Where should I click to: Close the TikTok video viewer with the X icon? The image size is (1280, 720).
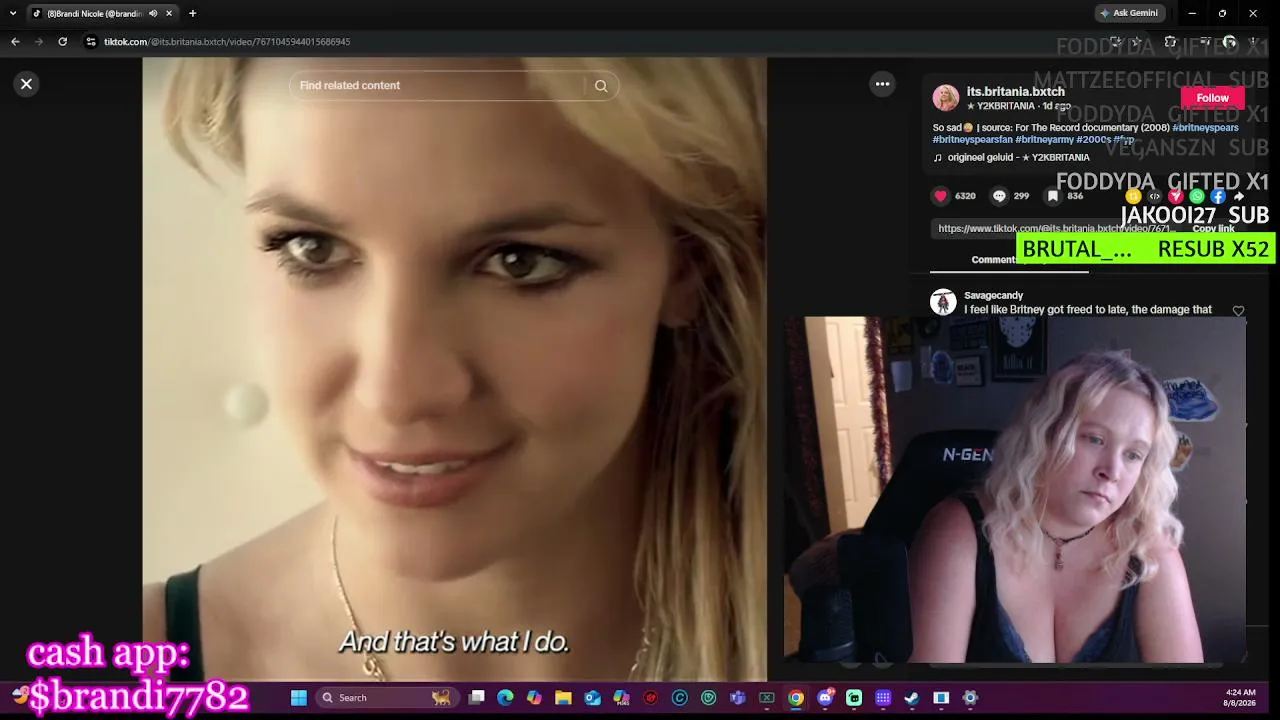(x=27, y=84)
